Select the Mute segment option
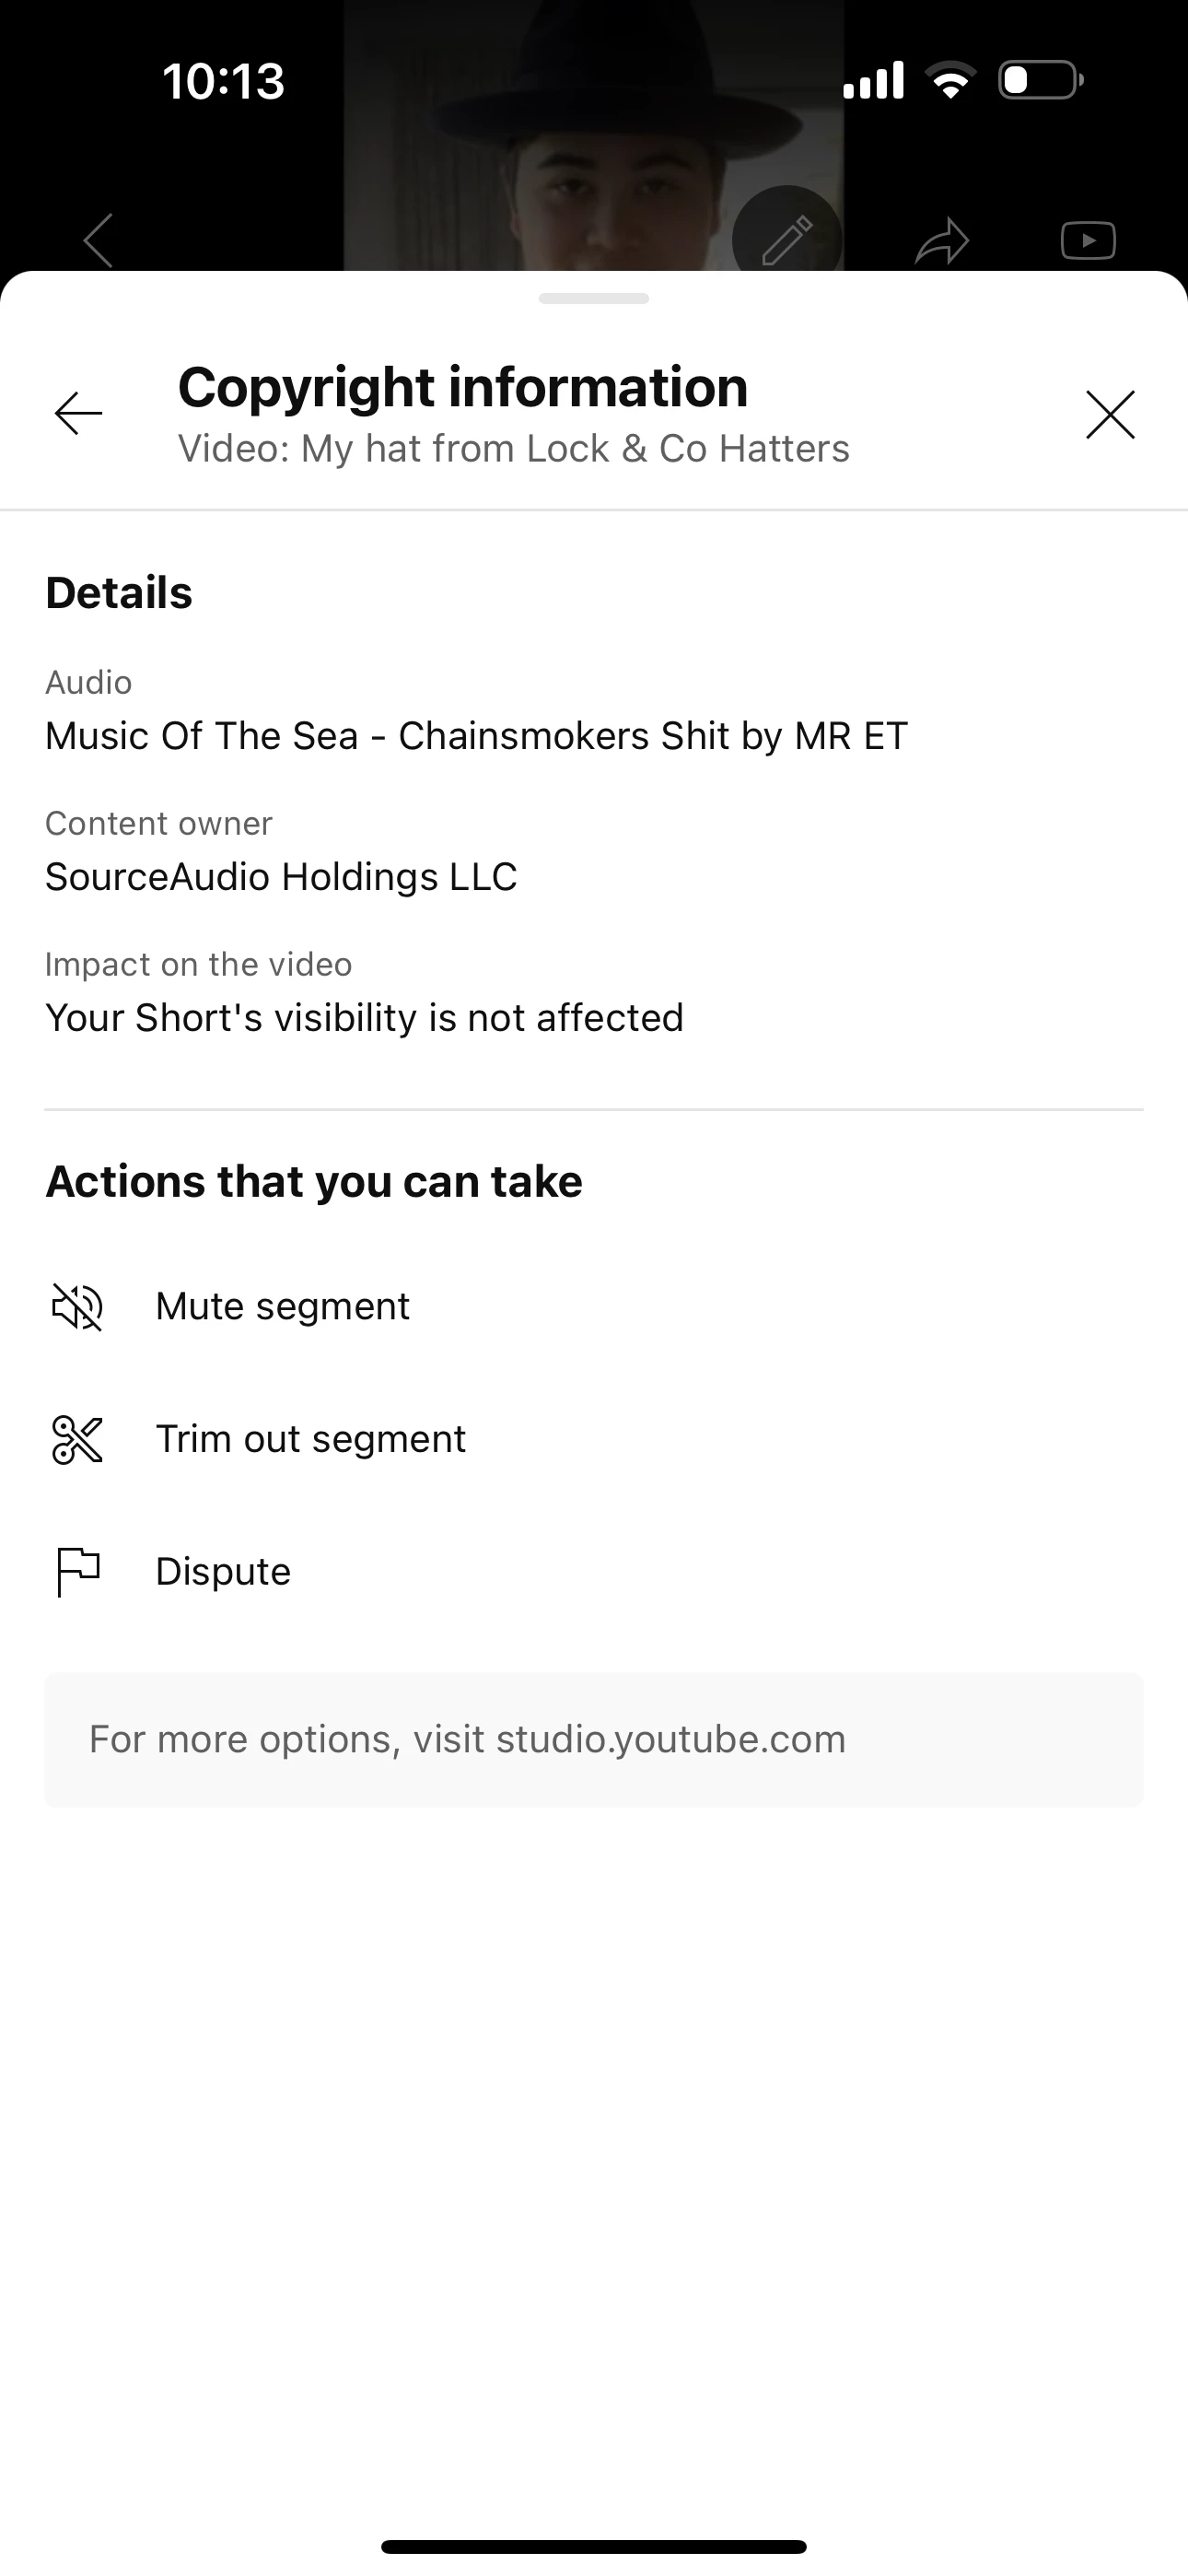 point(282,1307)
